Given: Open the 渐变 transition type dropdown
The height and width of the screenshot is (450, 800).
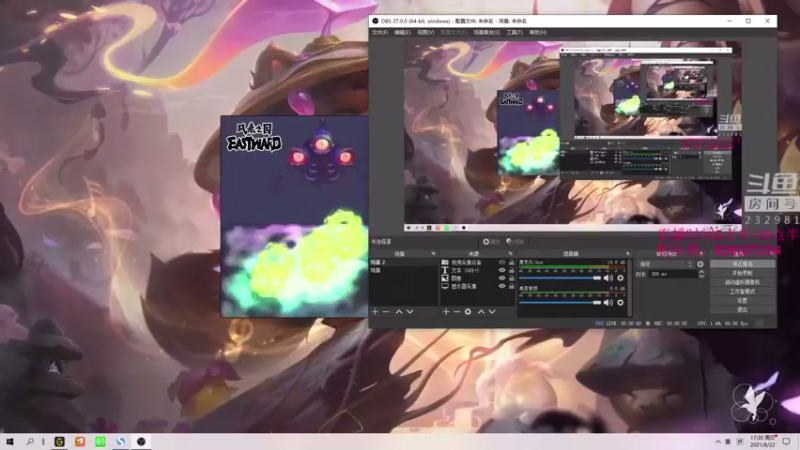Looking at the screenshot, I should point(665,264).
